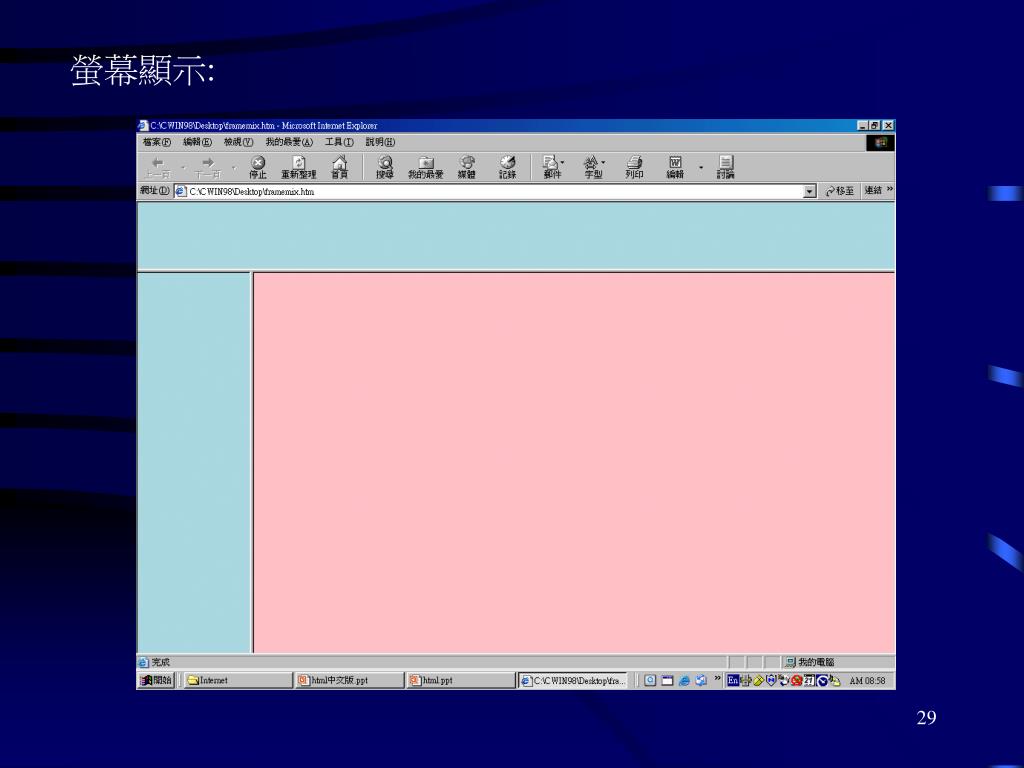
Task: Click the Stop (停止) toolbar icon
Action: (258, 168)
